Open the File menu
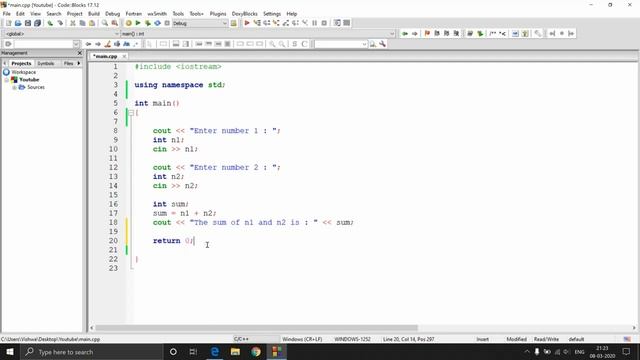Screen dimensions: 640x360 [7, 13]
